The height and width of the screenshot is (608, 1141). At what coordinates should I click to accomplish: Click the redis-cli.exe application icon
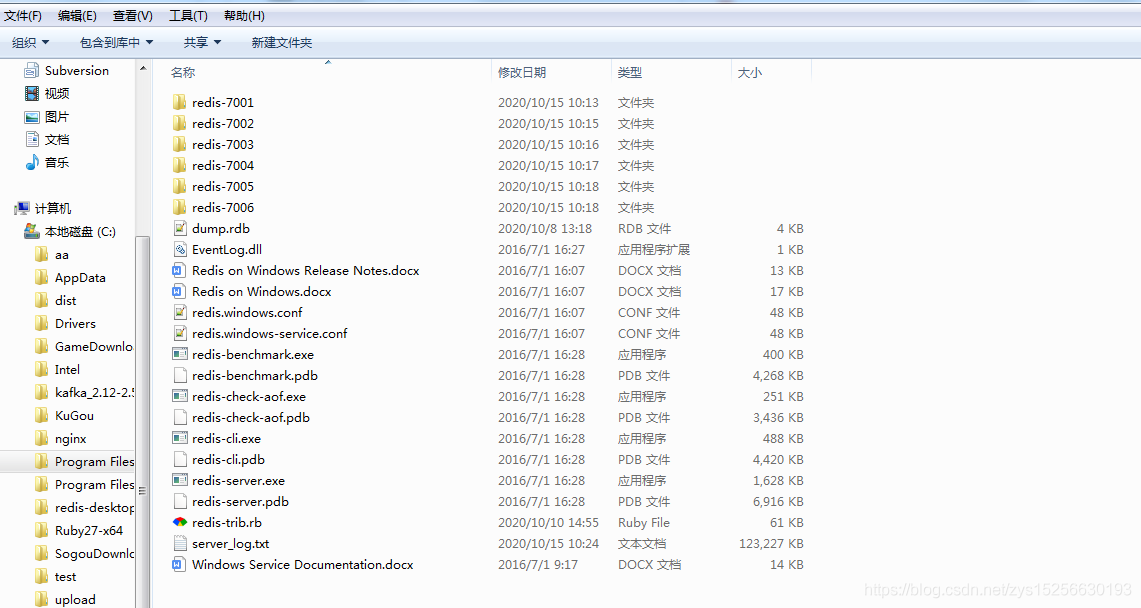(x=180, y=438)
